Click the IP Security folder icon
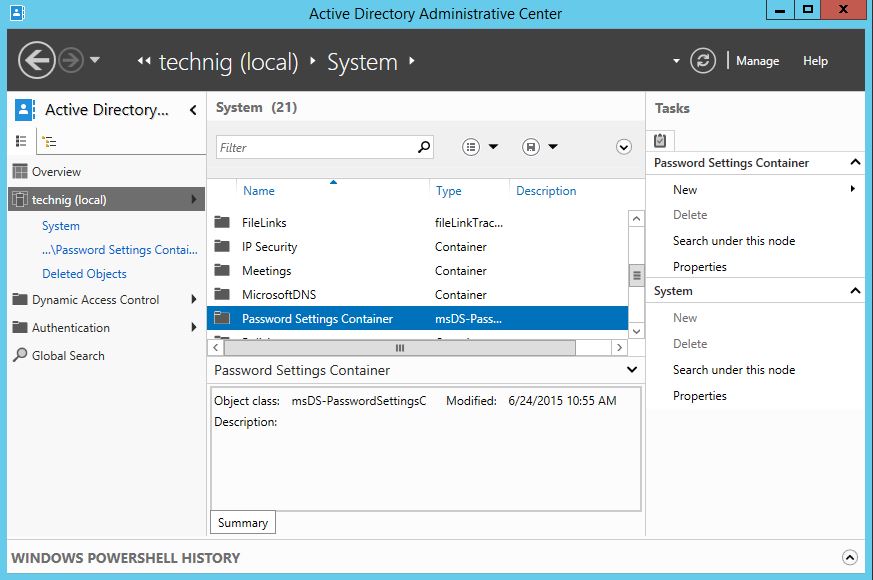 click(x=222, y=246)
